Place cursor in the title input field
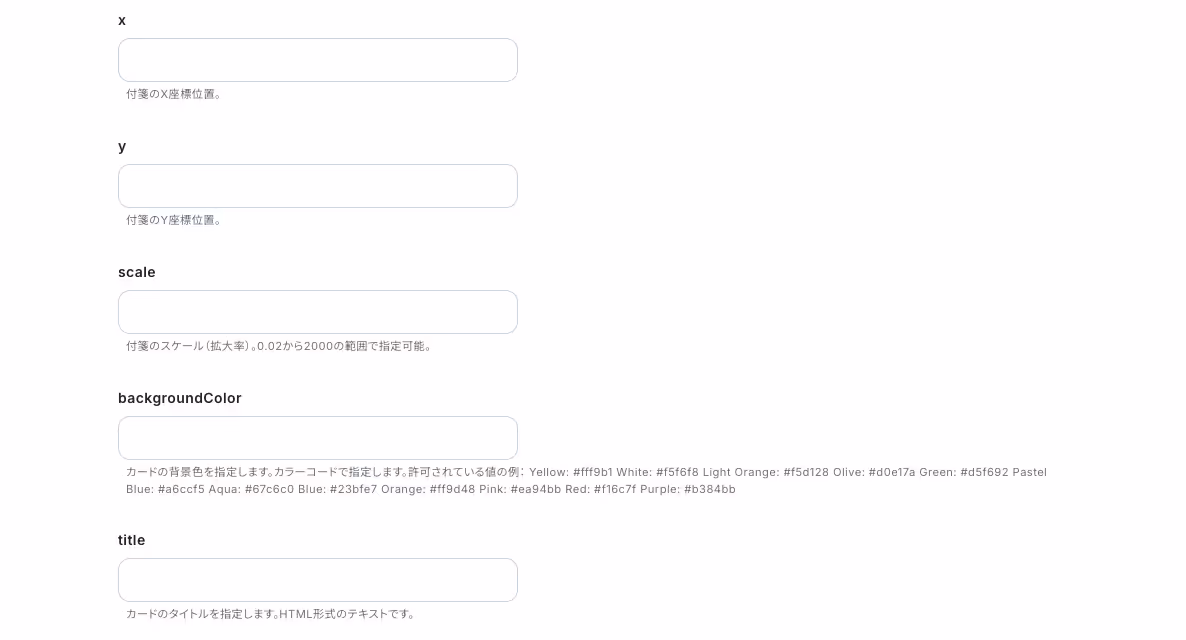This screenshot has height=640, width=1186. (x=318, y=580)
